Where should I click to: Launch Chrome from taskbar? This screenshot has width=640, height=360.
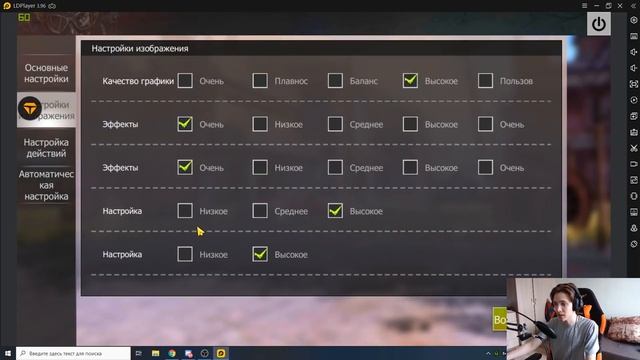(172, 353)
